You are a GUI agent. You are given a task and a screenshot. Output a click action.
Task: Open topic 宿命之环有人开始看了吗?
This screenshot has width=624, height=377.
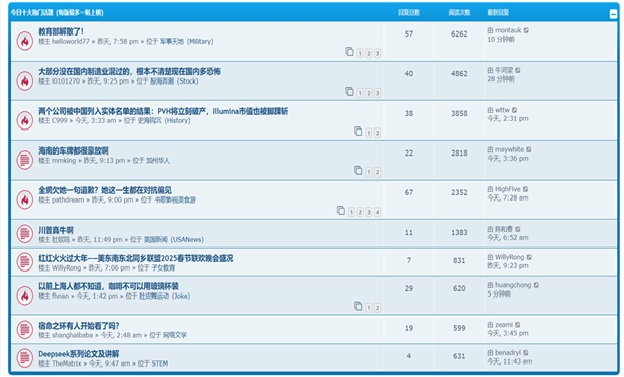coord(79,326)
